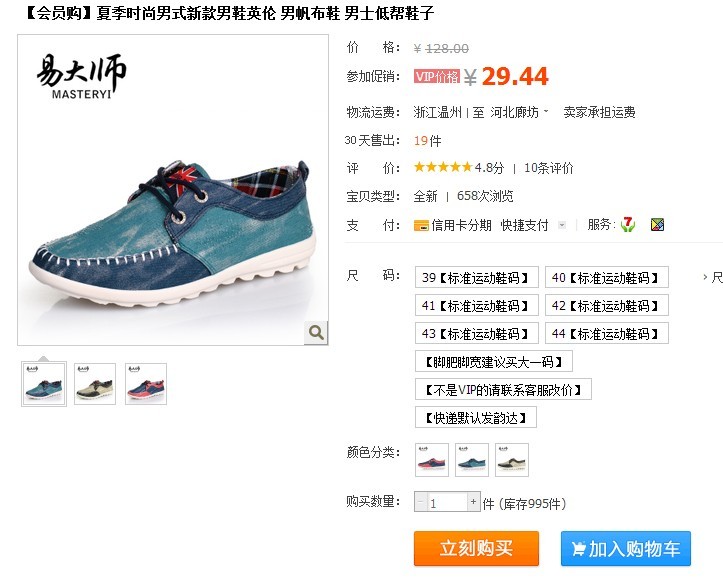Click the colorful square service badge icon

(x=657, y=225)
